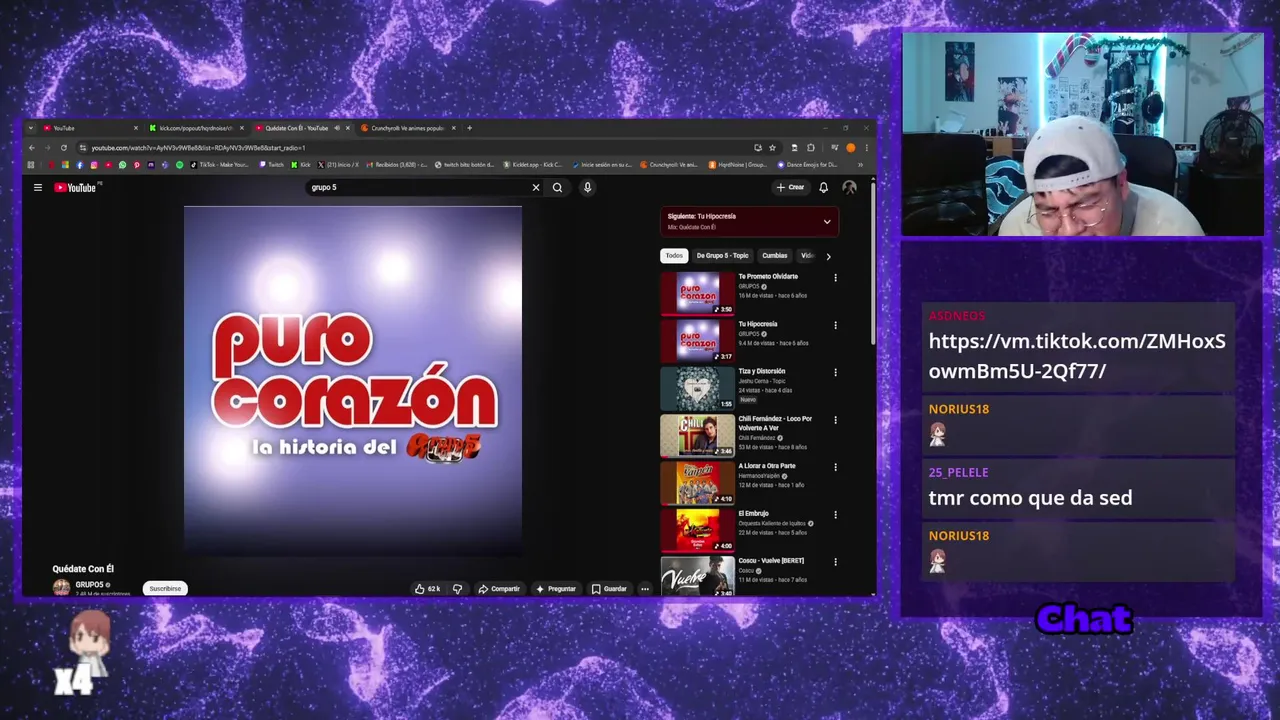Open the browser three-dot menu
1280x720 pixels.
pyautogui.click(x=866, y=147)
